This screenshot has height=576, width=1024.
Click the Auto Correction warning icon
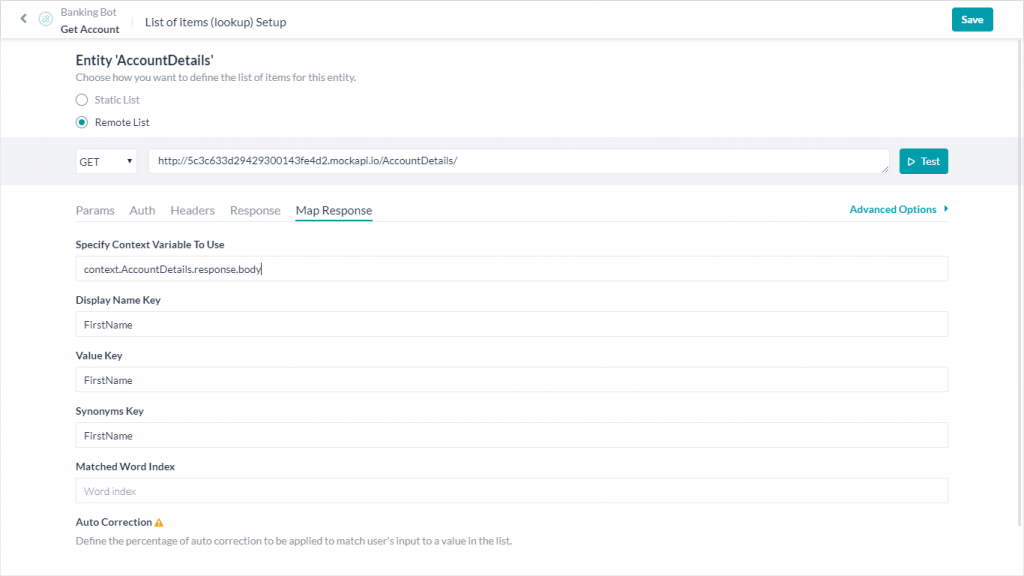[x=159, y=522]
